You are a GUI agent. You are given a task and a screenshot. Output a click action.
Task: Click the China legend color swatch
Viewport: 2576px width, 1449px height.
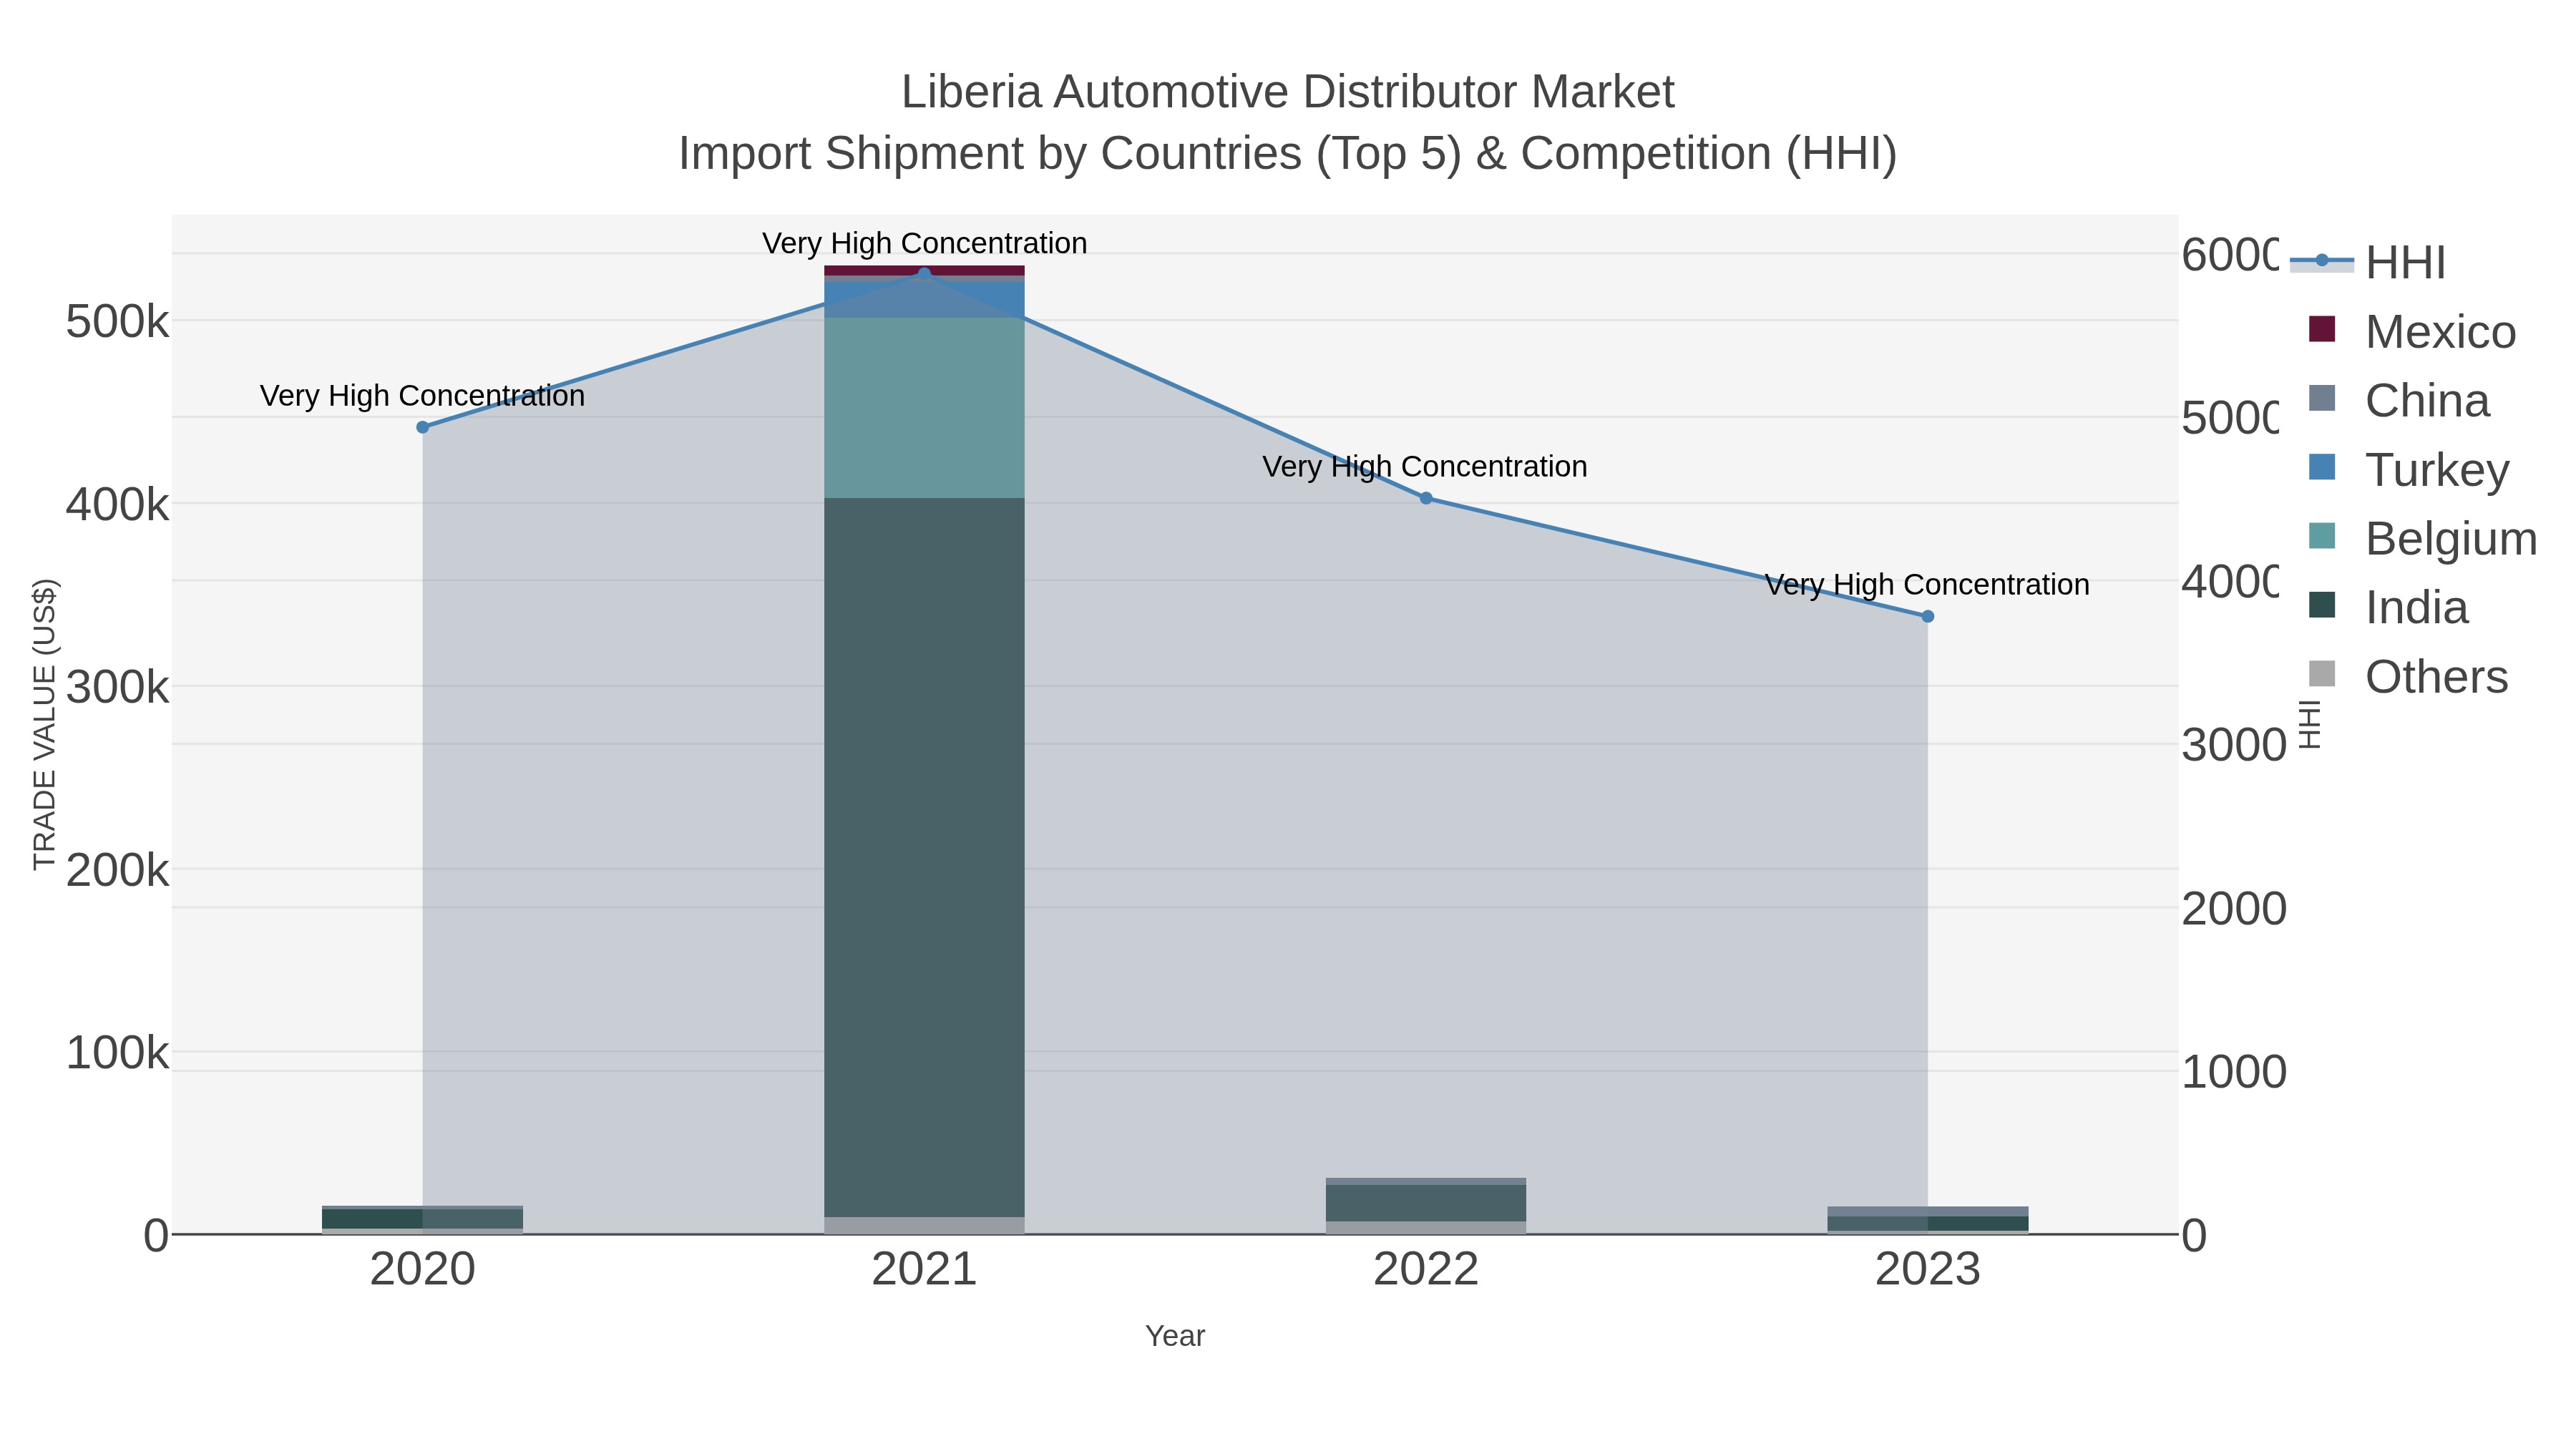(x=2322, y=398)
